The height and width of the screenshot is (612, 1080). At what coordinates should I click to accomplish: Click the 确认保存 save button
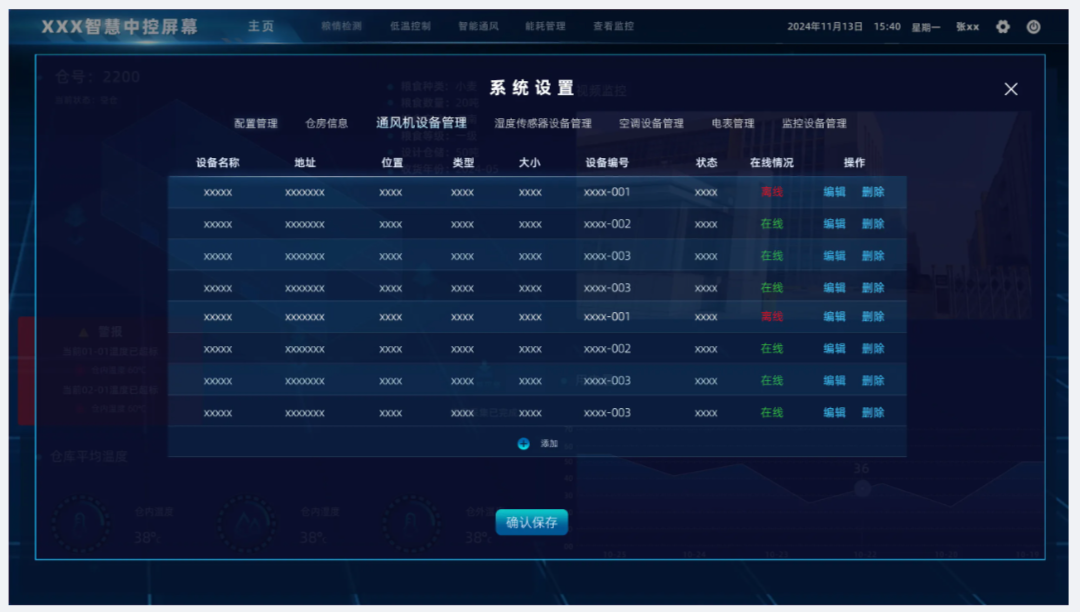click(531, 522)
